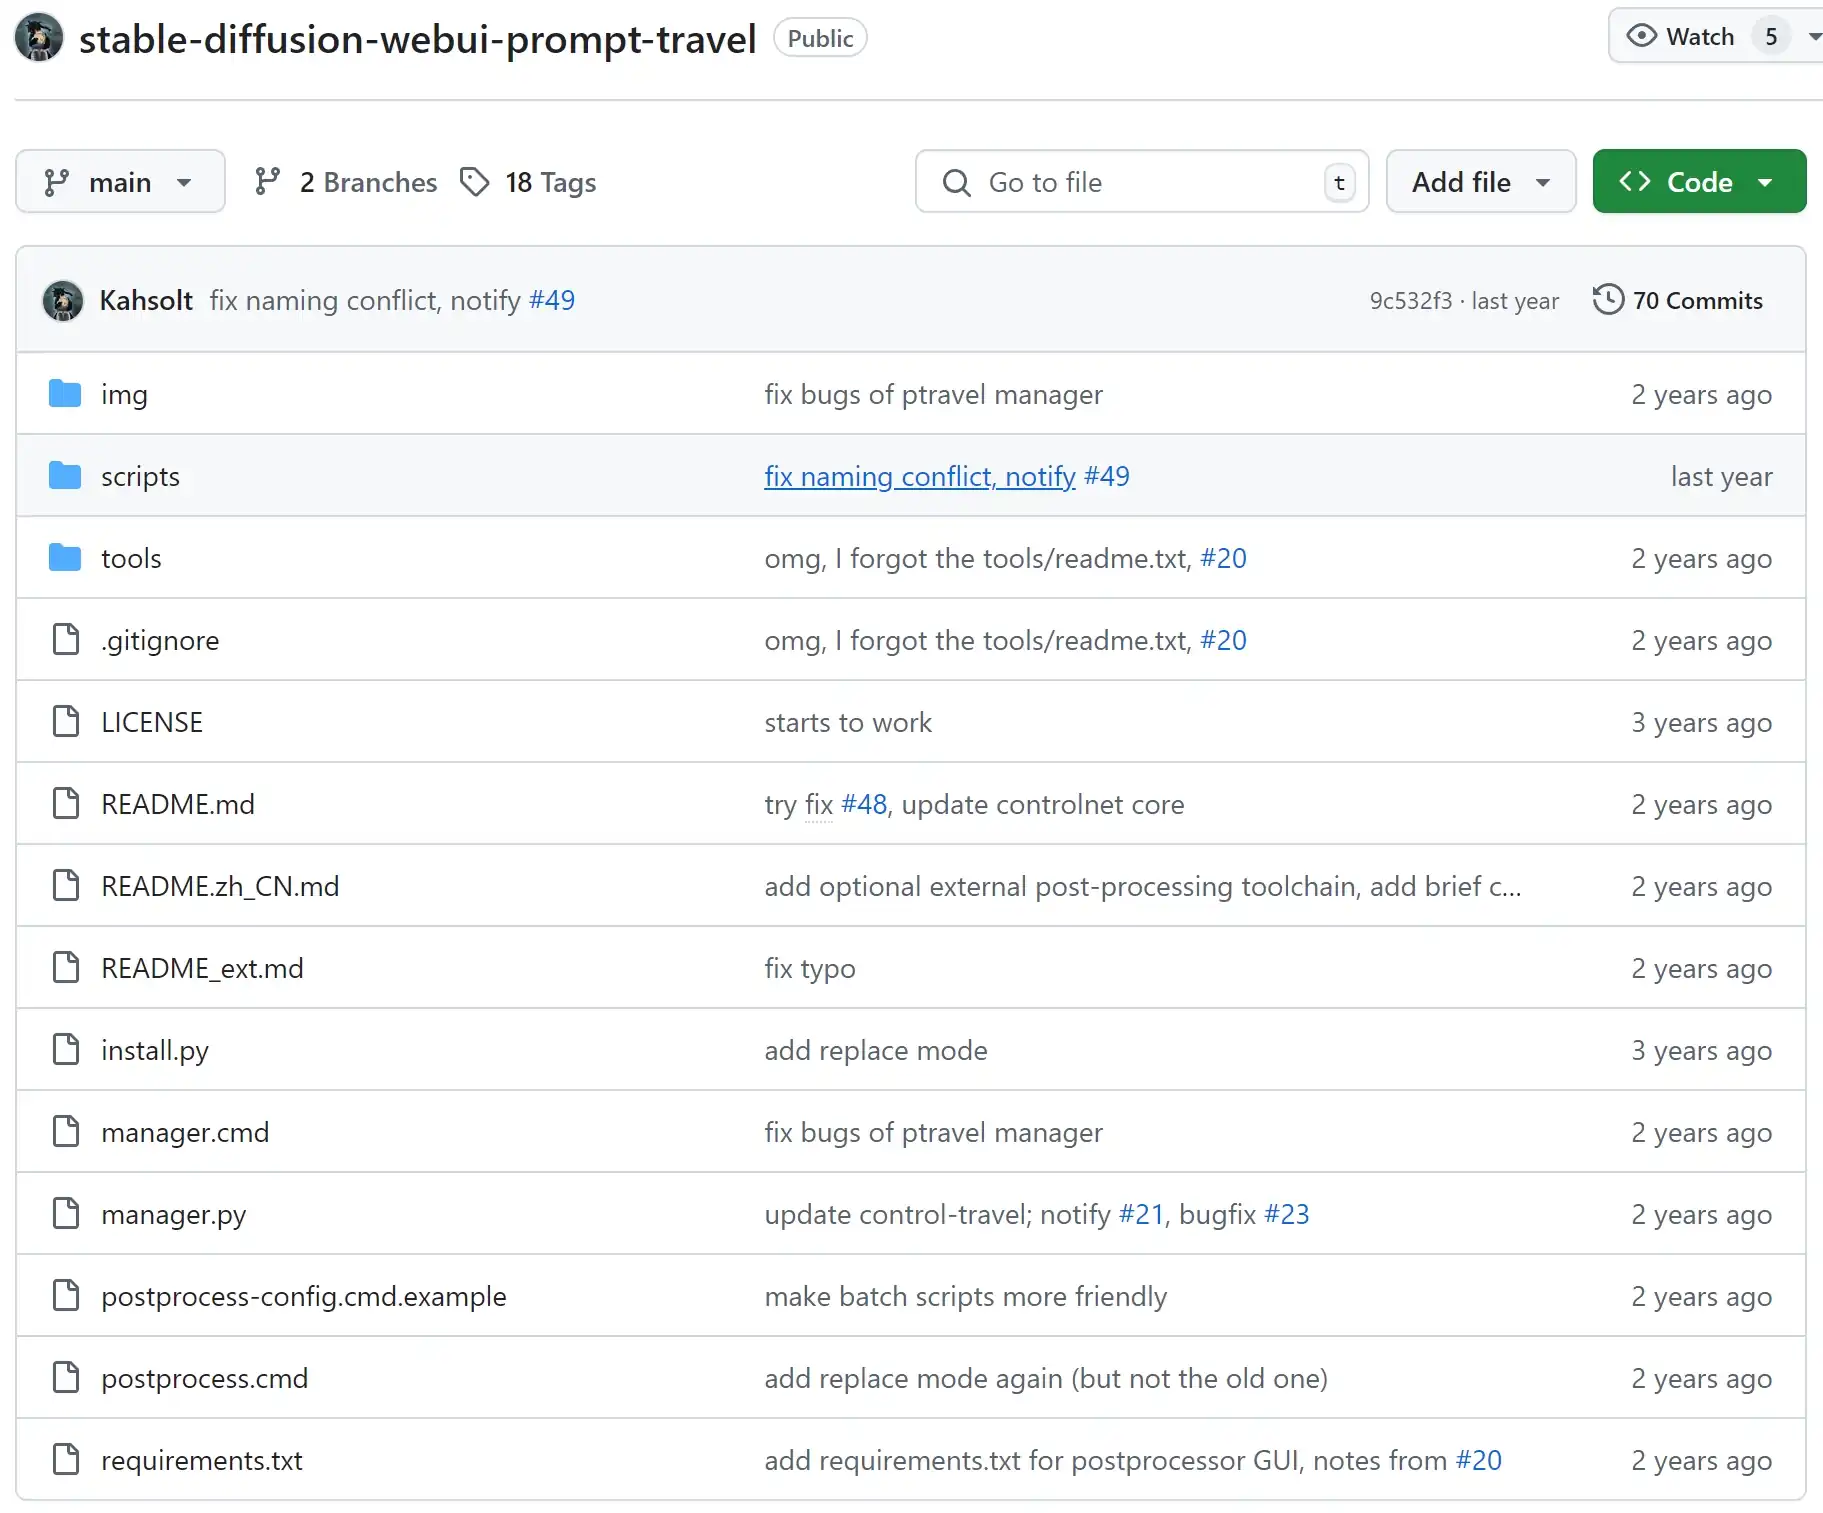Open issue #20 in tools row commit
Image resolution: width=1823 pixels, height=1513 pixels.
[1223, 558]
